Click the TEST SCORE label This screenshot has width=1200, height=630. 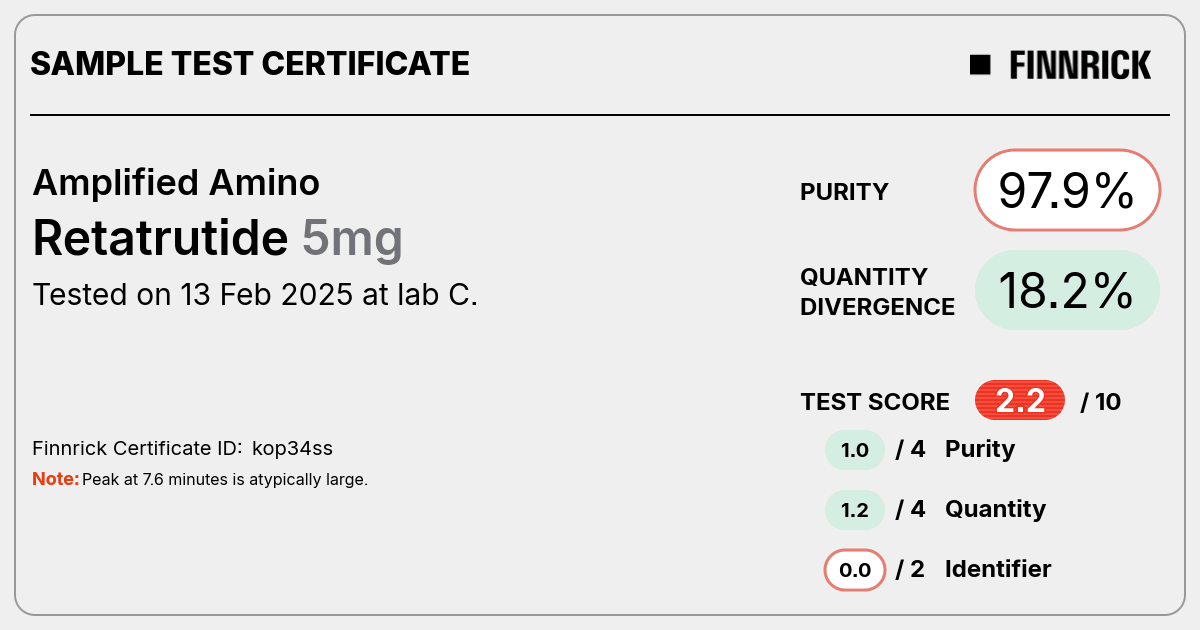point(875,402)
